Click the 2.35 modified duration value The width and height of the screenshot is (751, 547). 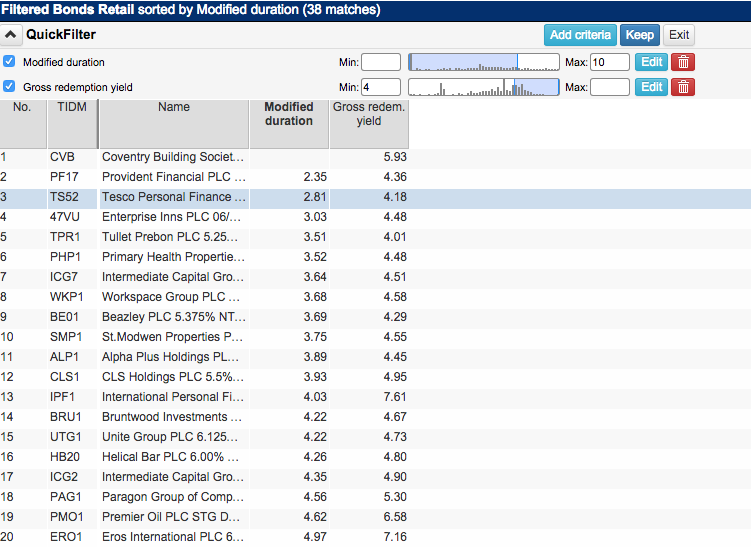click(x=315, y=177)
